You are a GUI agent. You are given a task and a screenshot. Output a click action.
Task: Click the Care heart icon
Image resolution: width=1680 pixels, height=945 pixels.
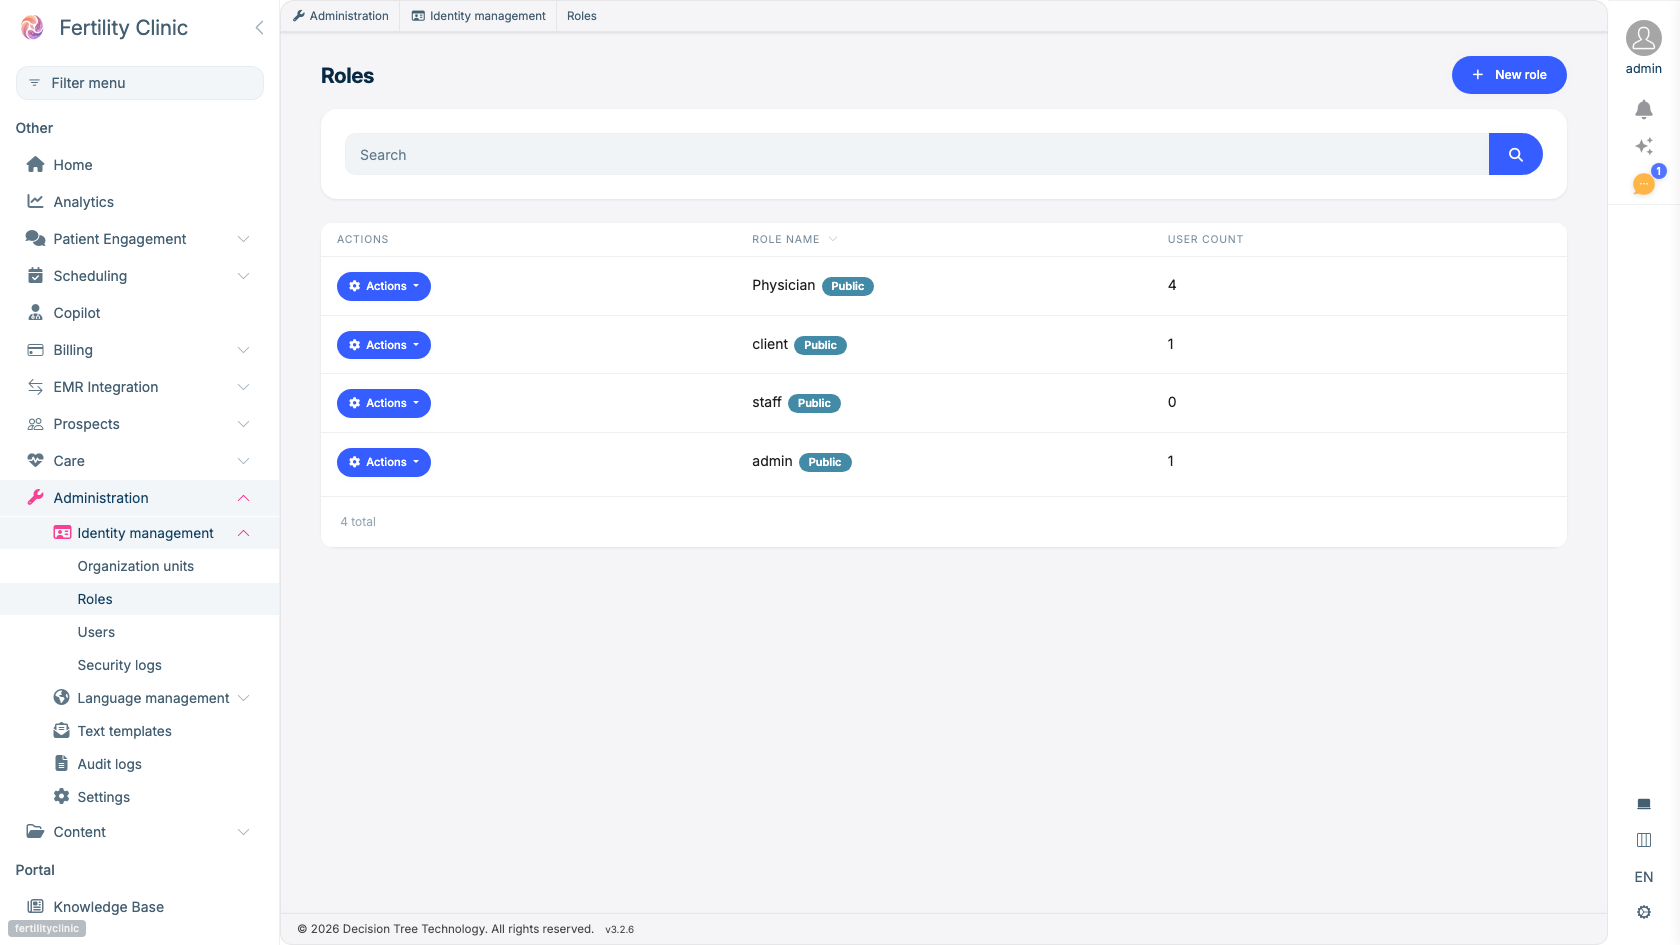pos(36,461)
